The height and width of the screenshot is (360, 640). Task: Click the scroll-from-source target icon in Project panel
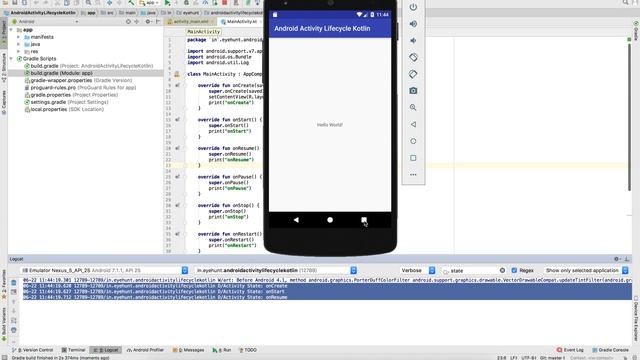pos(128,21)
